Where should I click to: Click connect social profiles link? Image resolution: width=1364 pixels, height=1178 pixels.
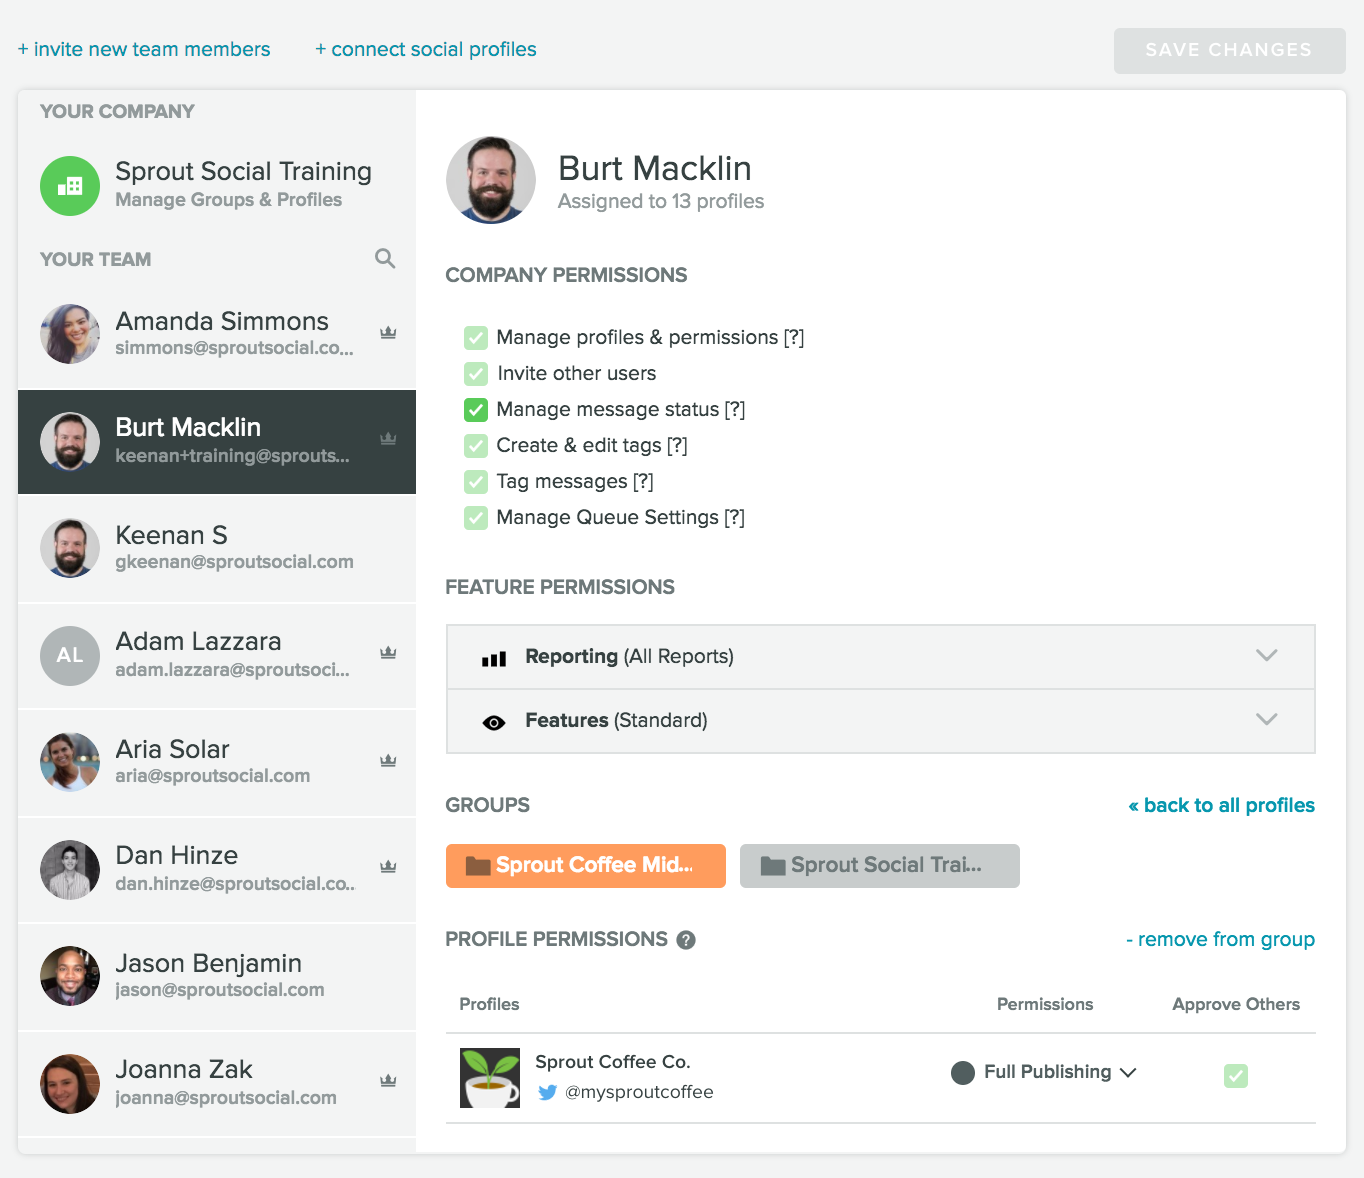[426, 49]
